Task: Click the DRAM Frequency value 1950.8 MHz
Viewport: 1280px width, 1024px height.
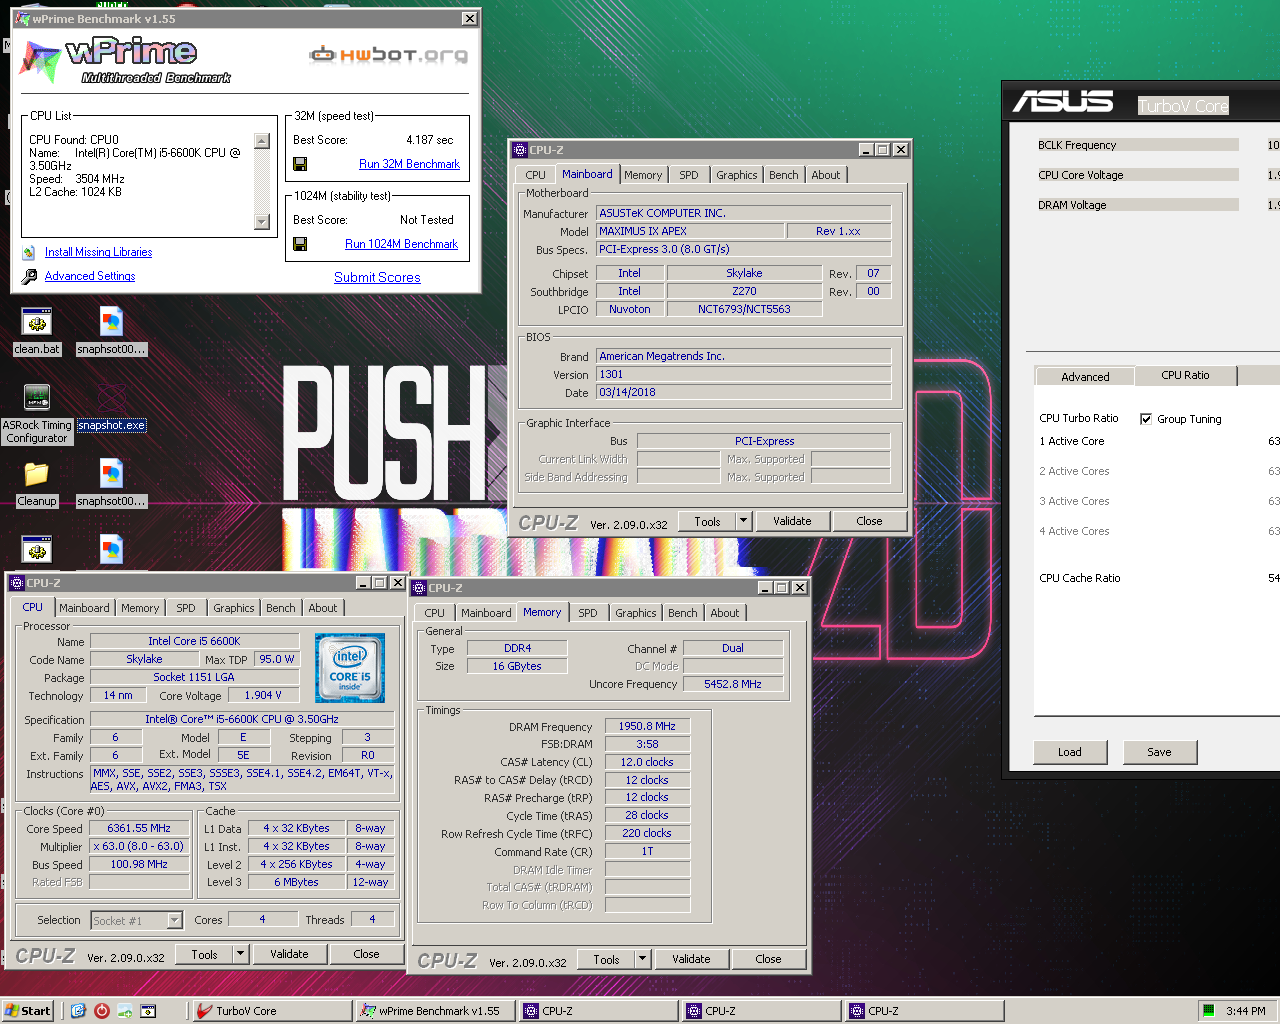Action: pyautogui.click(x=647, y=726)
